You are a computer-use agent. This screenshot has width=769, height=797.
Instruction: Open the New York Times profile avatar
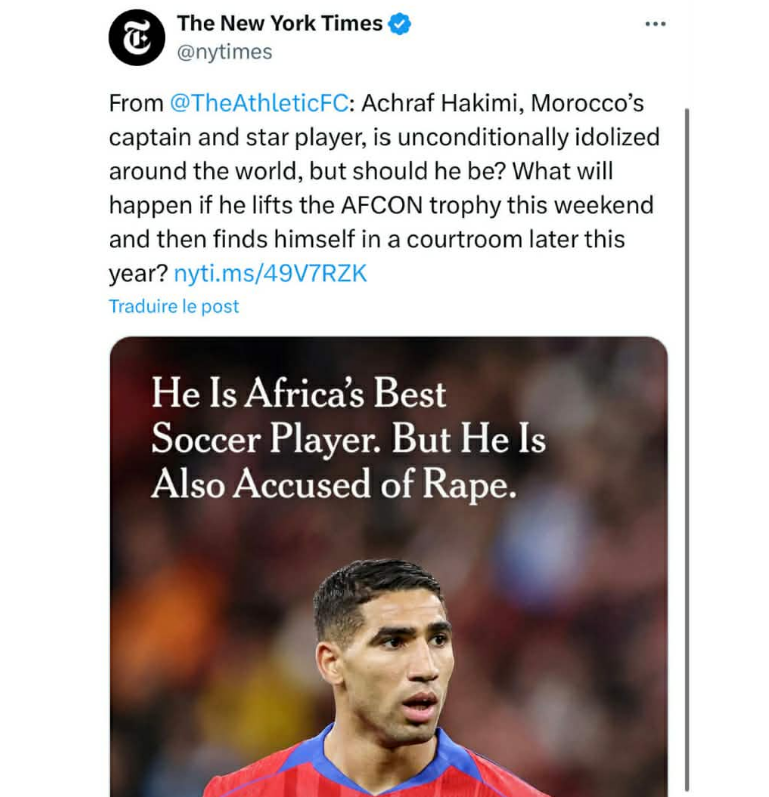coord(136,38)
